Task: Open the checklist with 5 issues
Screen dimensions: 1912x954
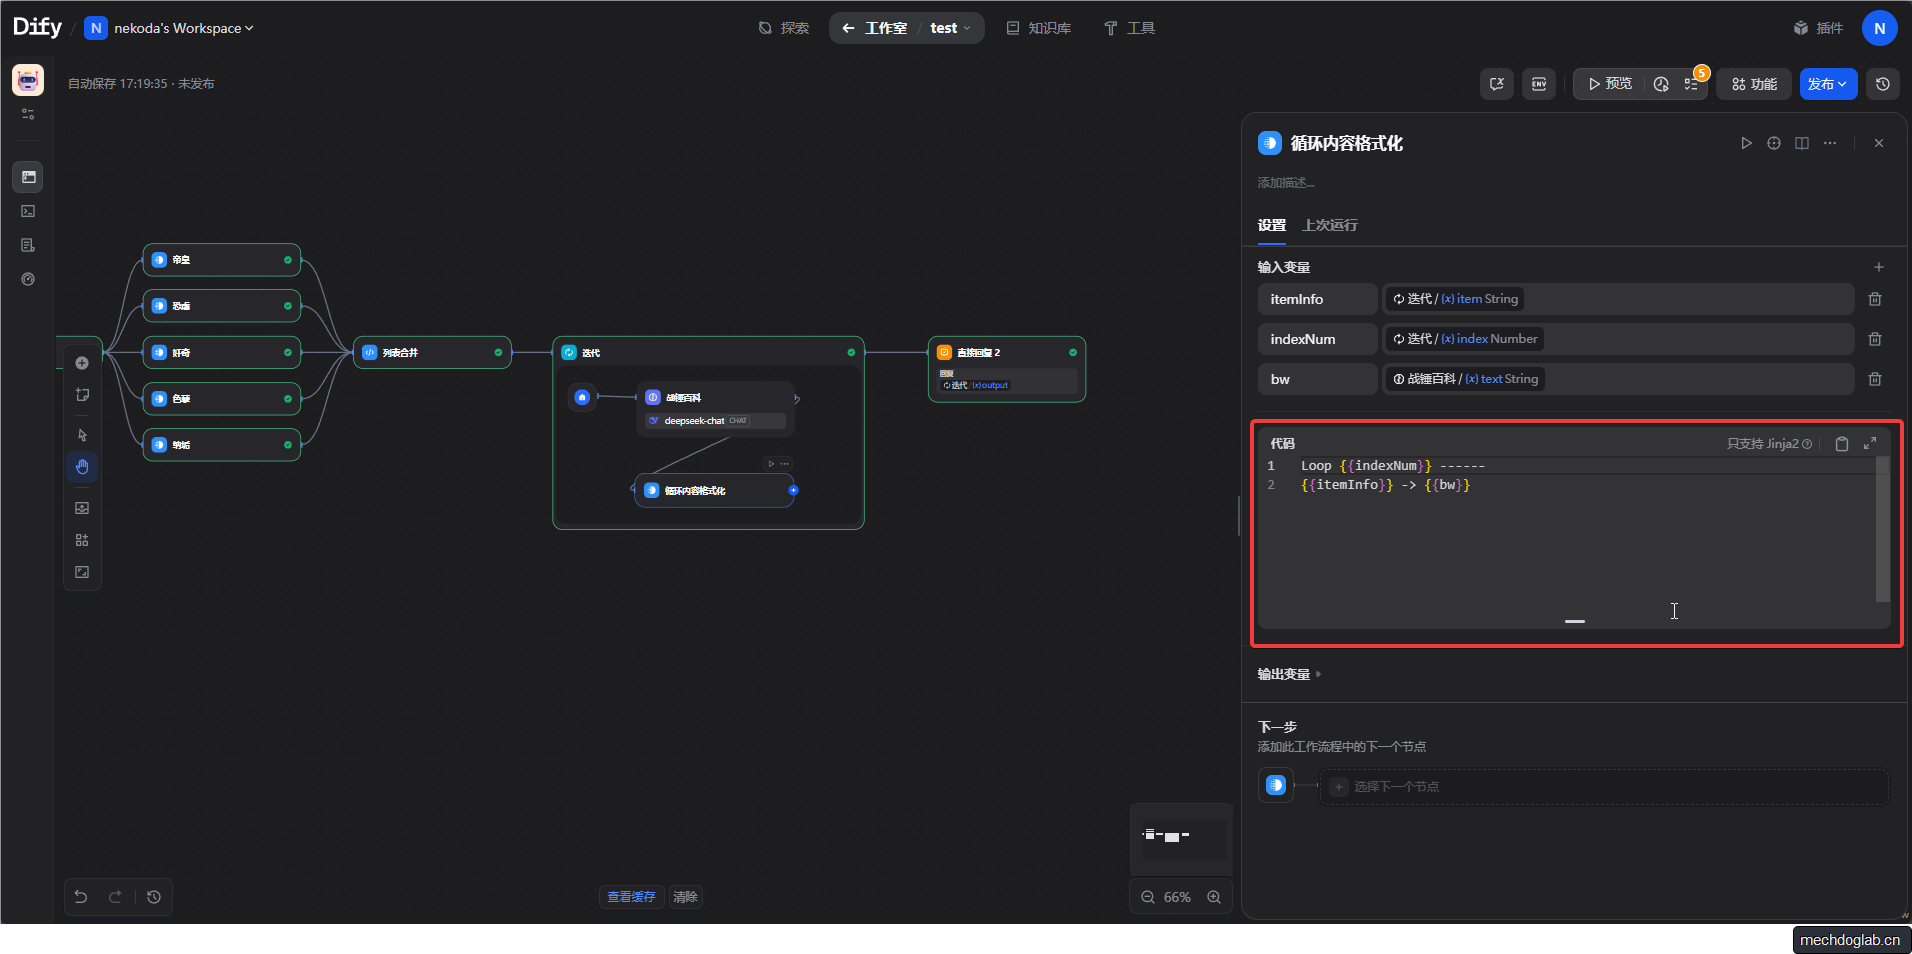Action: coord(1692,84)
